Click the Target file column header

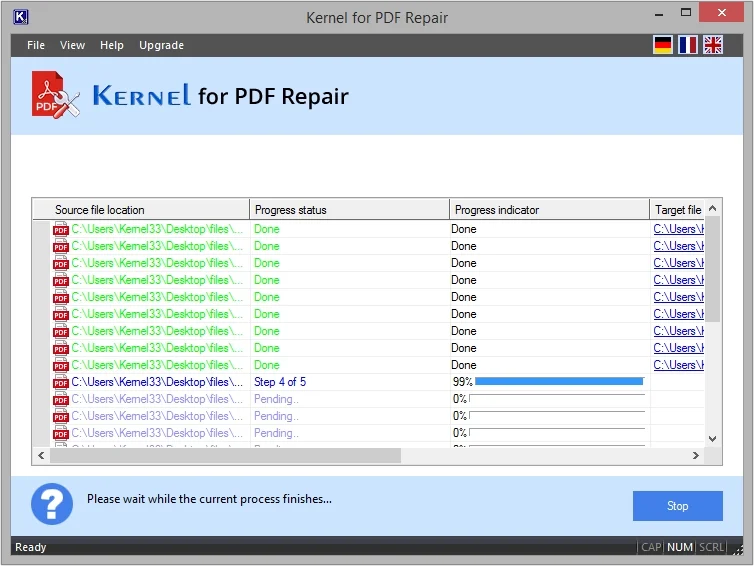[677, 210]
